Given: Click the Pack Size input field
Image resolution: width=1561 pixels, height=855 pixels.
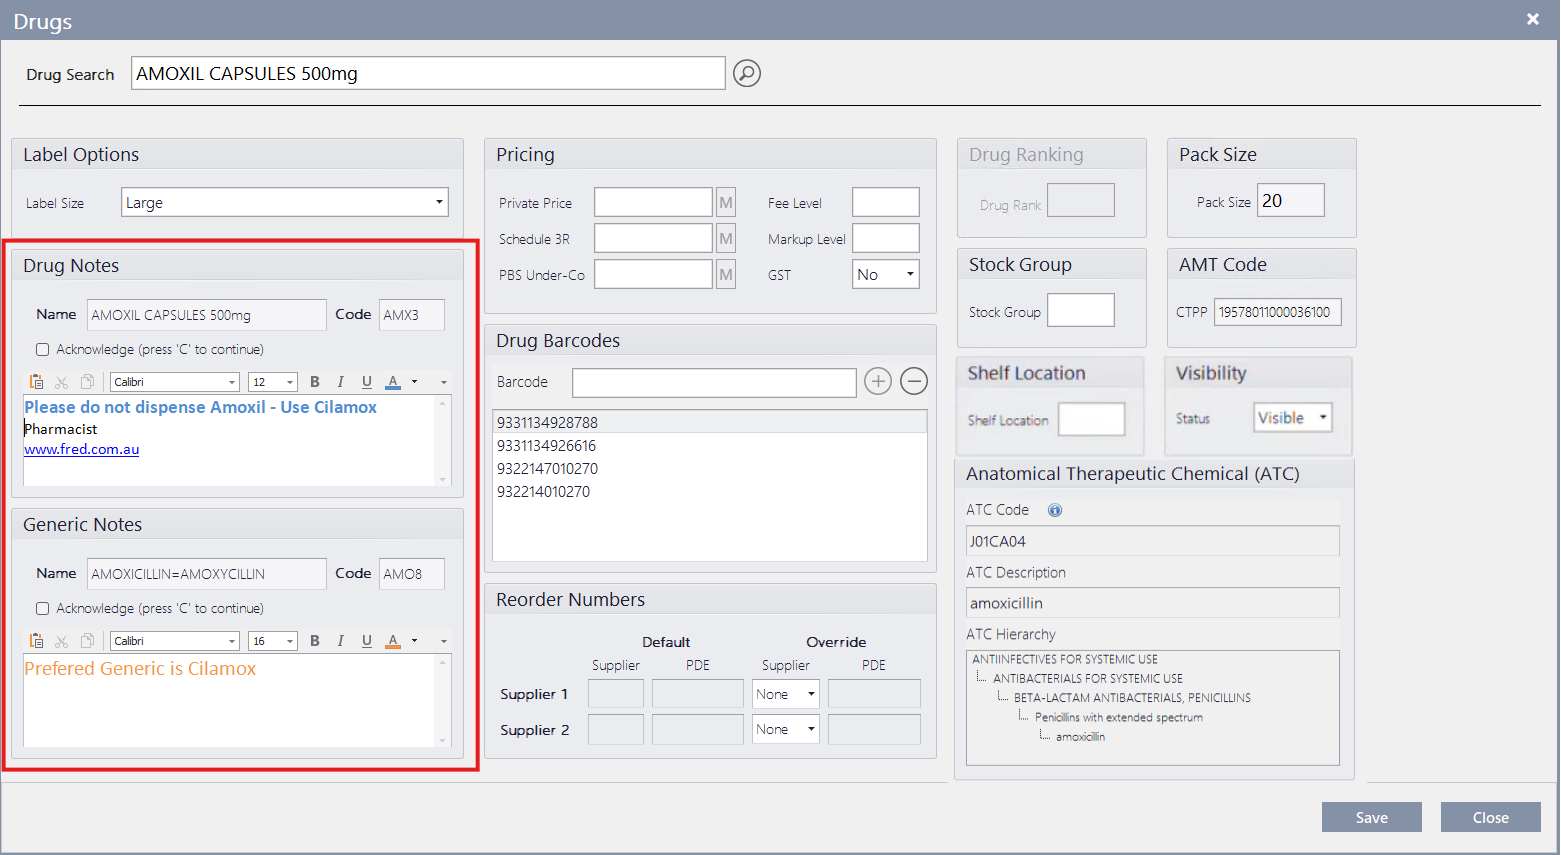Looking at the screenshot, I should point(1290,201).
